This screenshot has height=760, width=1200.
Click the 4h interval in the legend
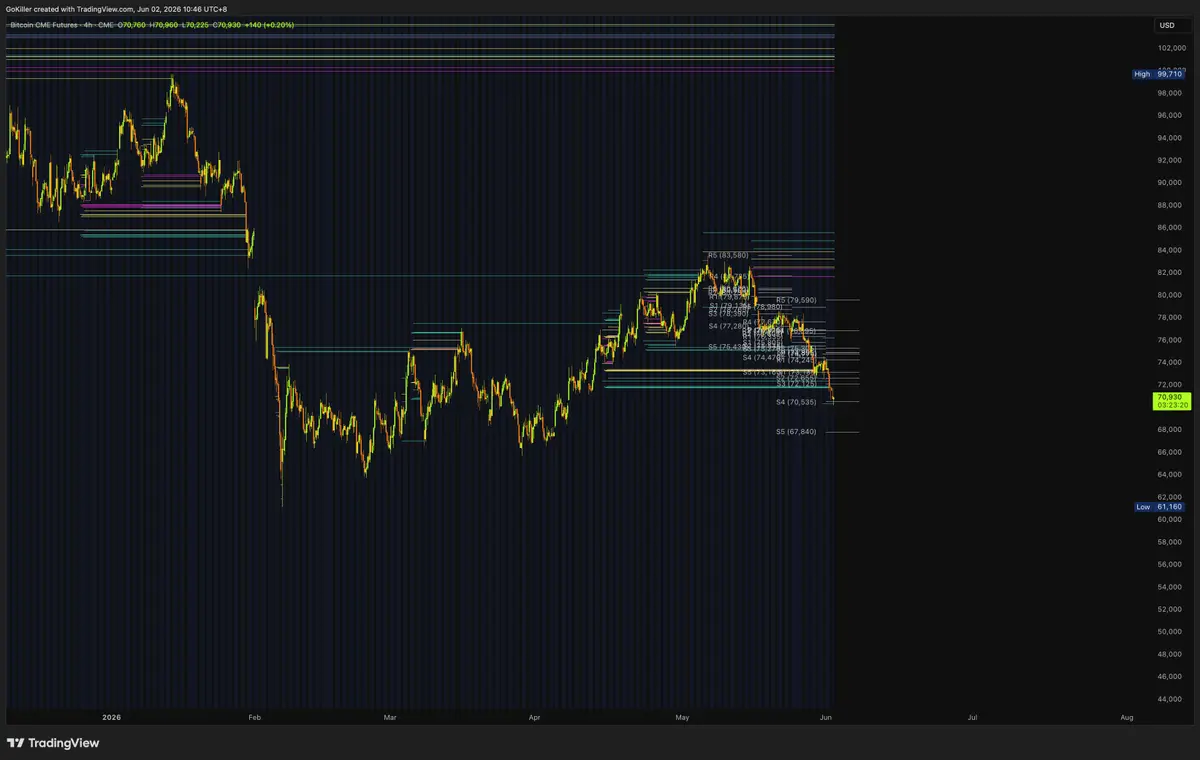tap(88, 25)
